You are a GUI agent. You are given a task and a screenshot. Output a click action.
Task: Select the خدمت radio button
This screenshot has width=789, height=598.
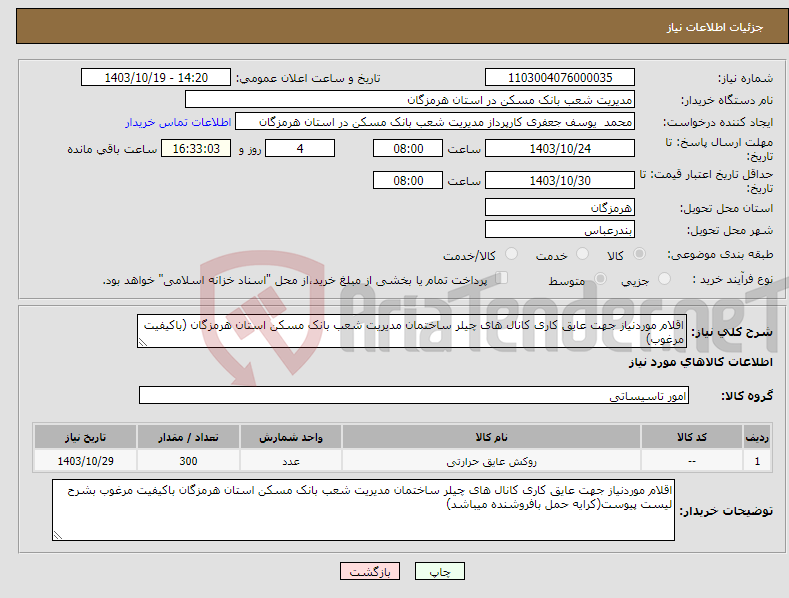click(x=582, y=254)
